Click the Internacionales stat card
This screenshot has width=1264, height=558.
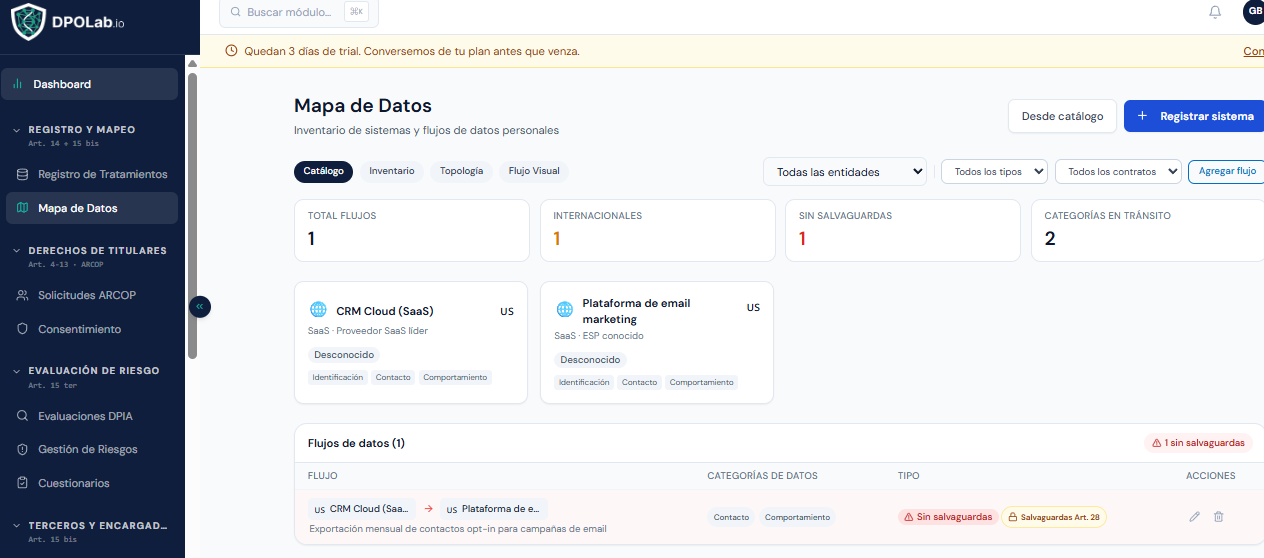click(x=657, y=230)
